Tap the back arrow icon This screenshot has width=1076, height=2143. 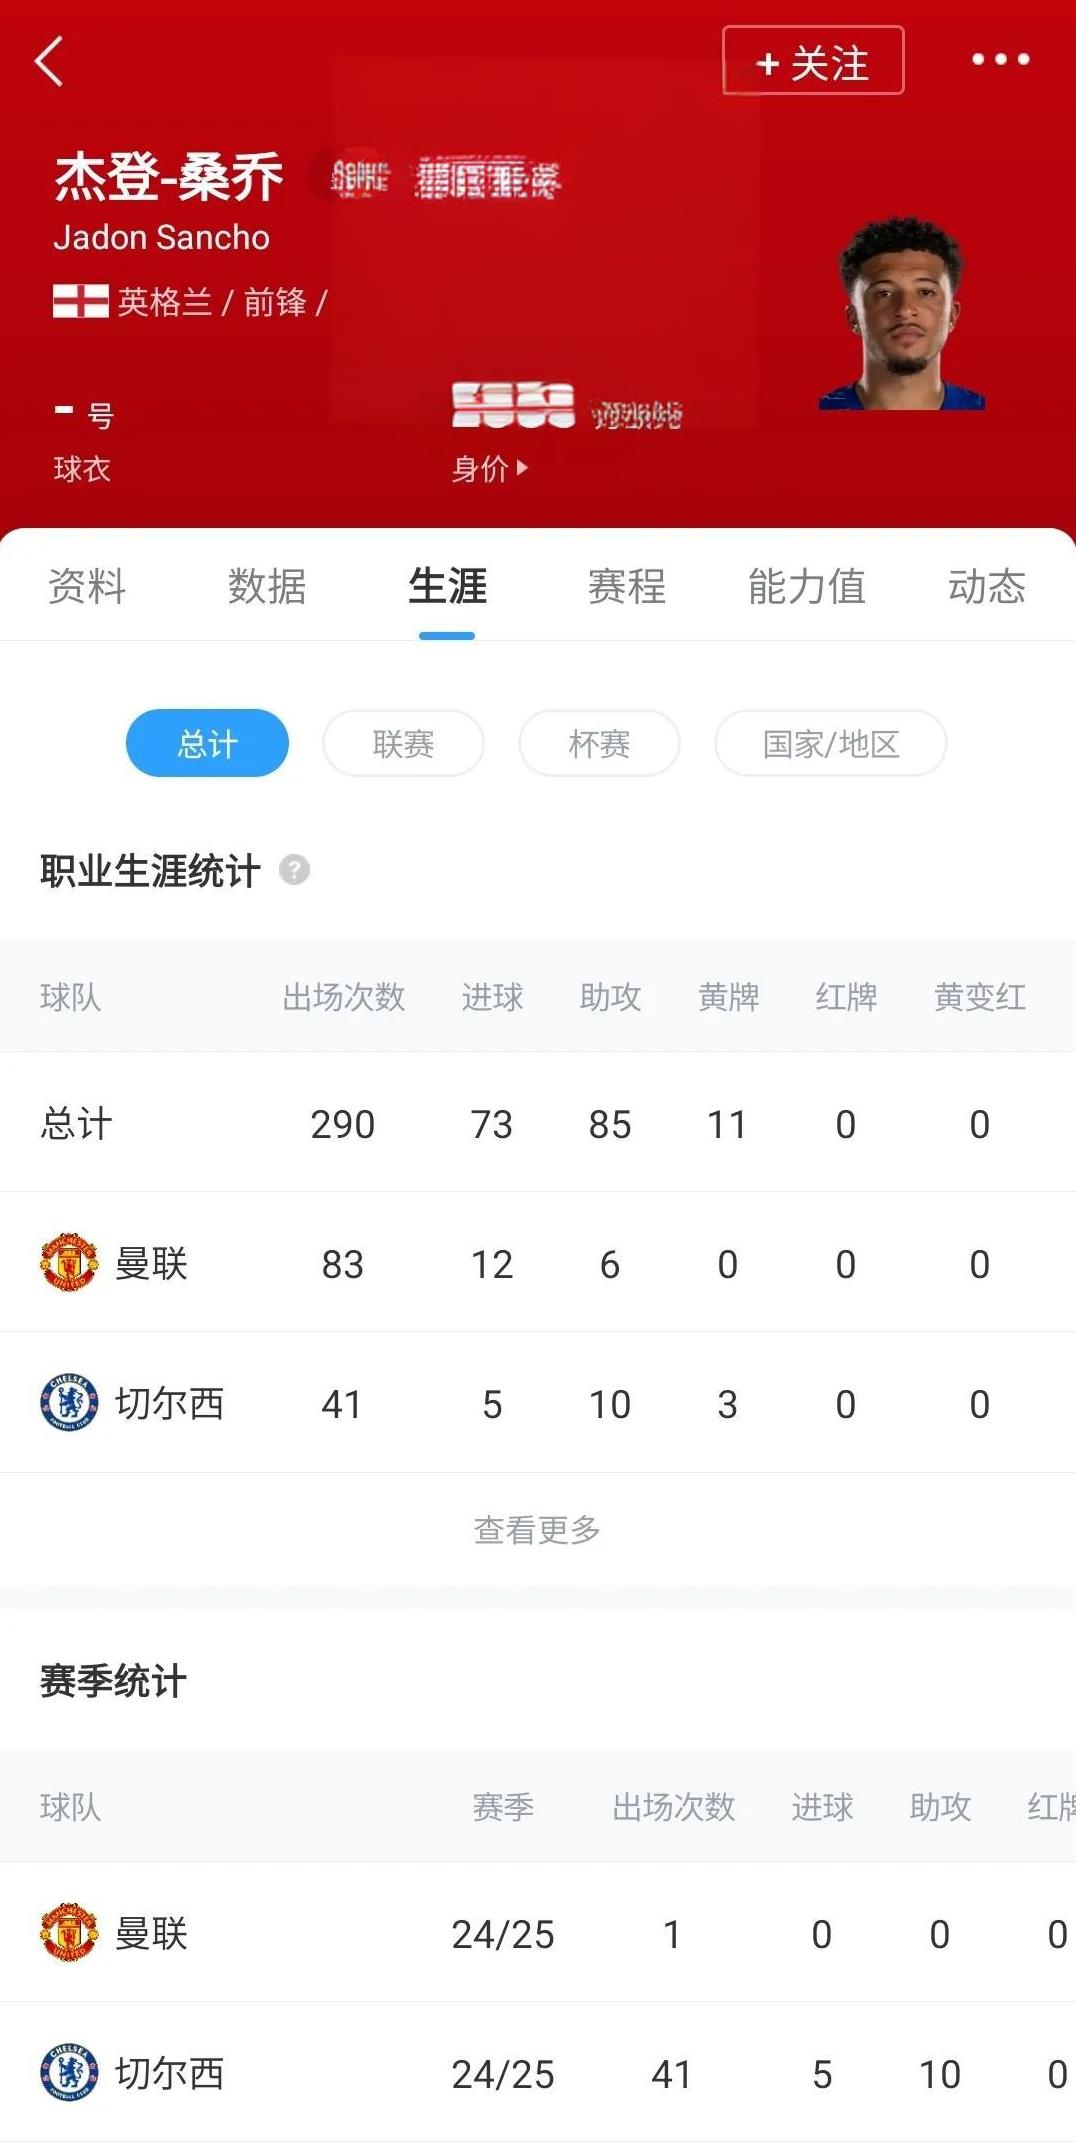tap(49, 62)
